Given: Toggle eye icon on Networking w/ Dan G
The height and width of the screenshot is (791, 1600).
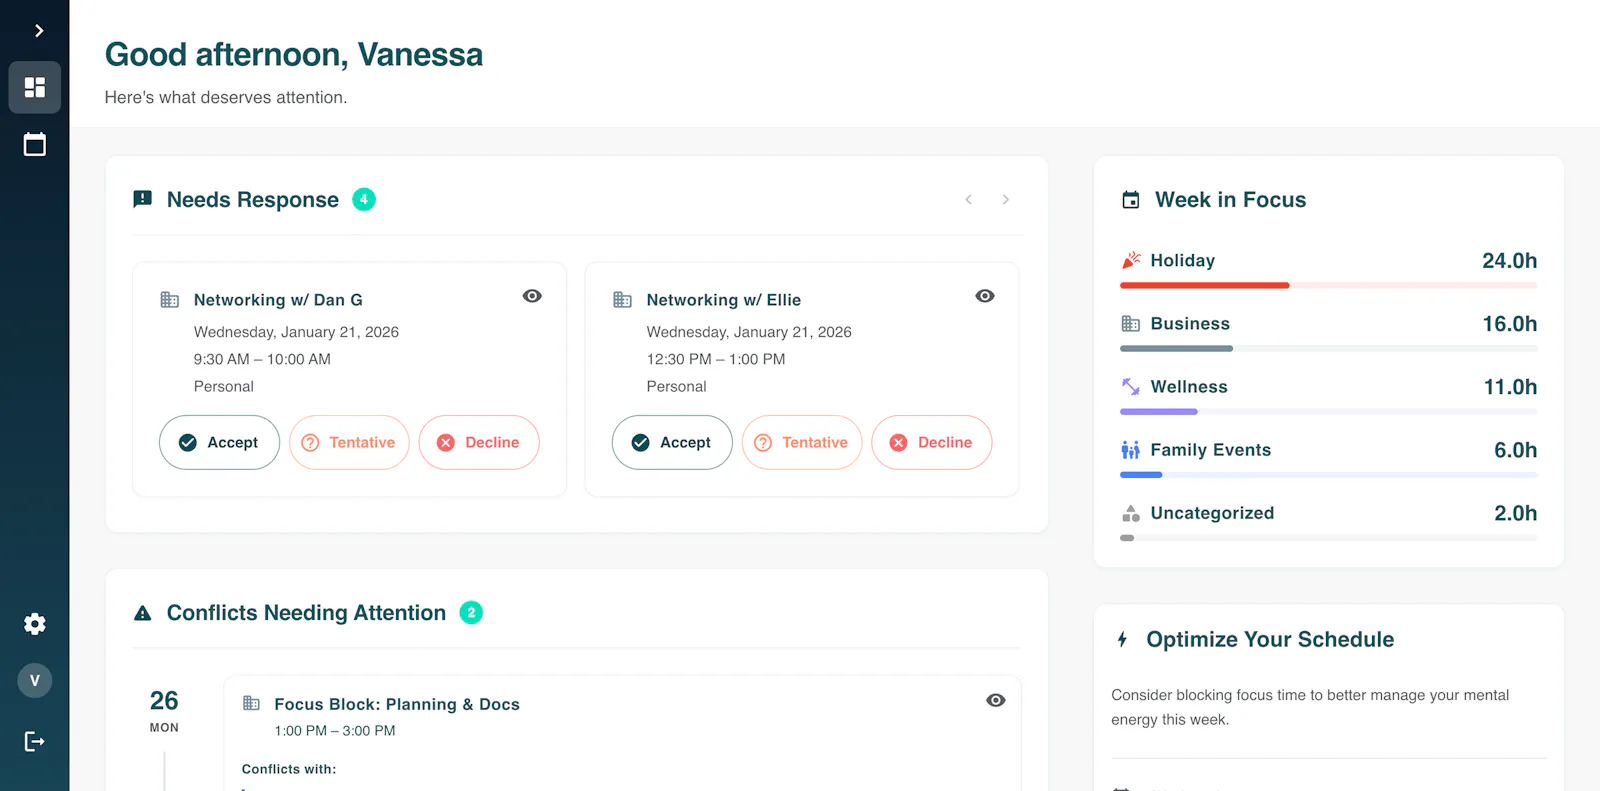Looking at the screenshot, I should [532, 296].
